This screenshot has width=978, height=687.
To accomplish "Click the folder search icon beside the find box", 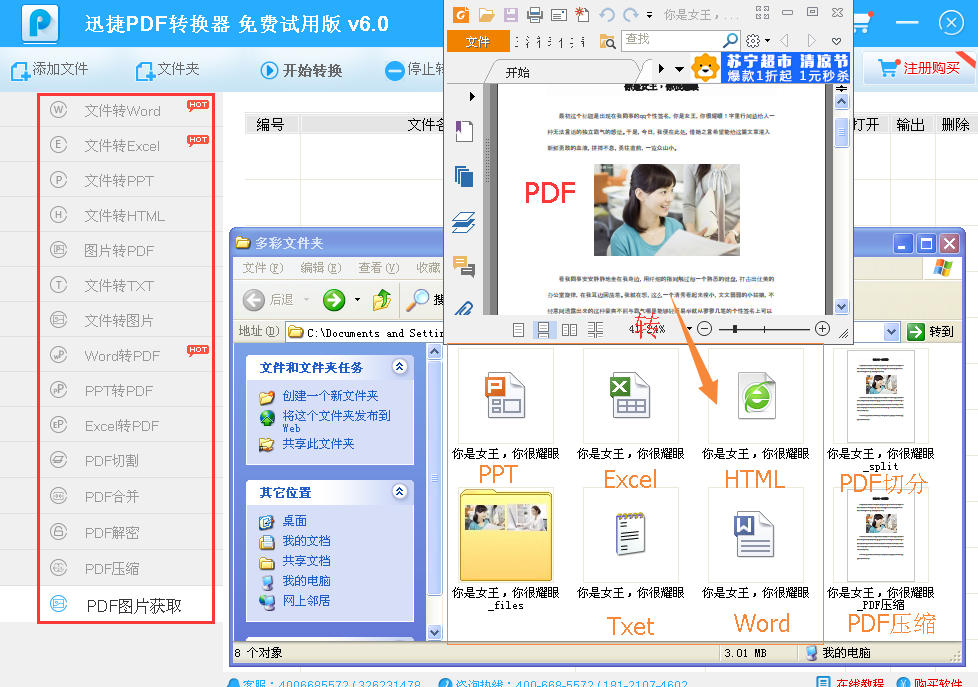I will 607,41.
